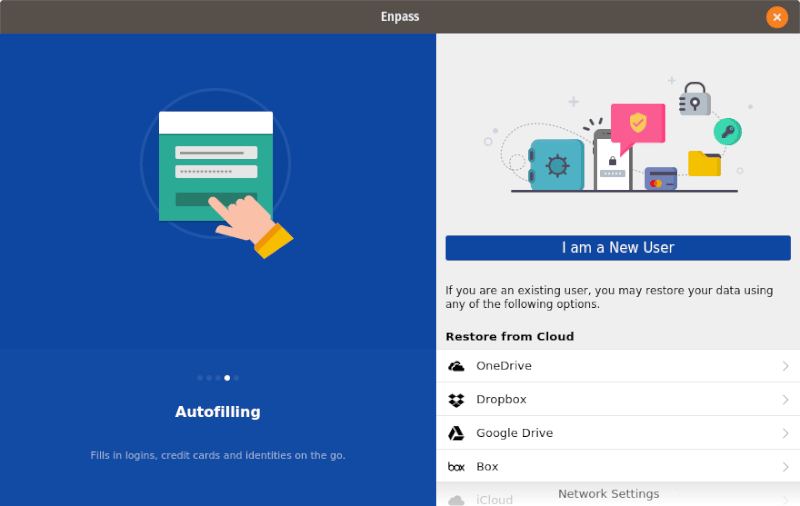The width and height of the screenshot is (800, 506).
Task: Expand the Dropbox row chevron arrow
Action: tap(785, 400)
